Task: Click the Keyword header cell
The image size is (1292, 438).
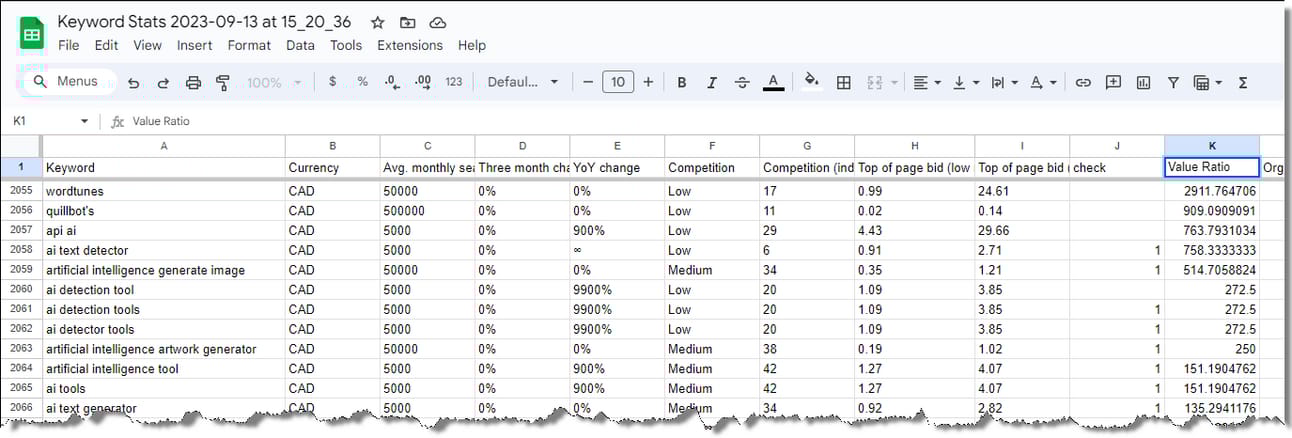Action: pos(164,167)
